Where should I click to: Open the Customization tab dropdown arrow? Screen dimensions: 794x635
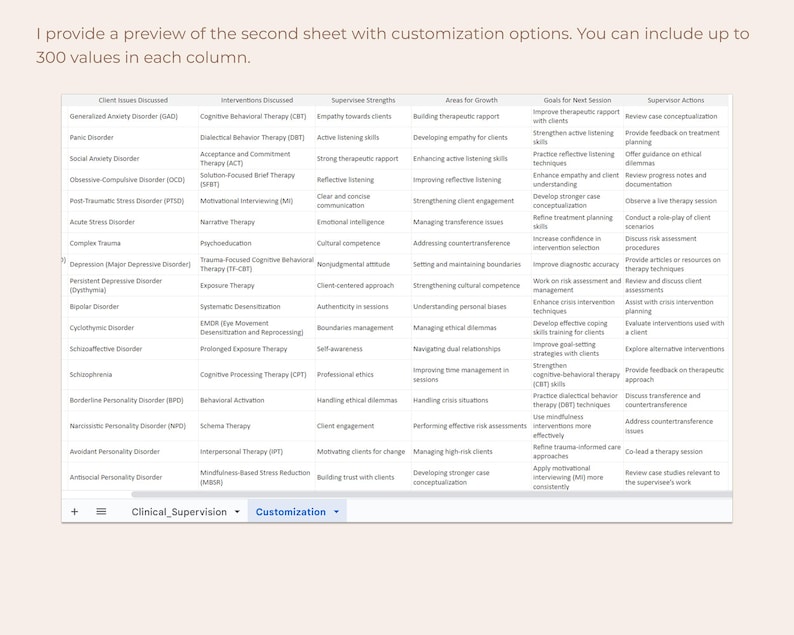336,512
